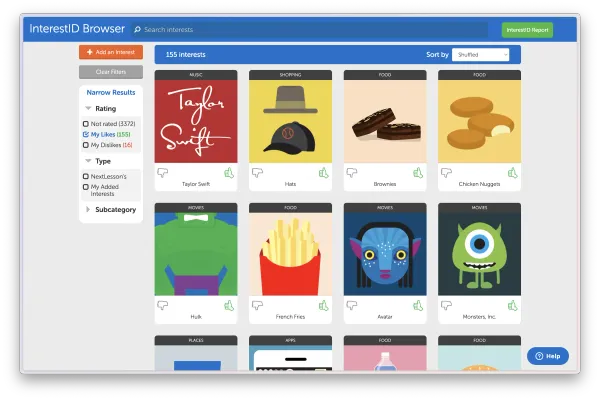Viewport: 600px width, 400px height.
Task: Click thumbs down on Taylor Swift card
Action: click(163, 173)
